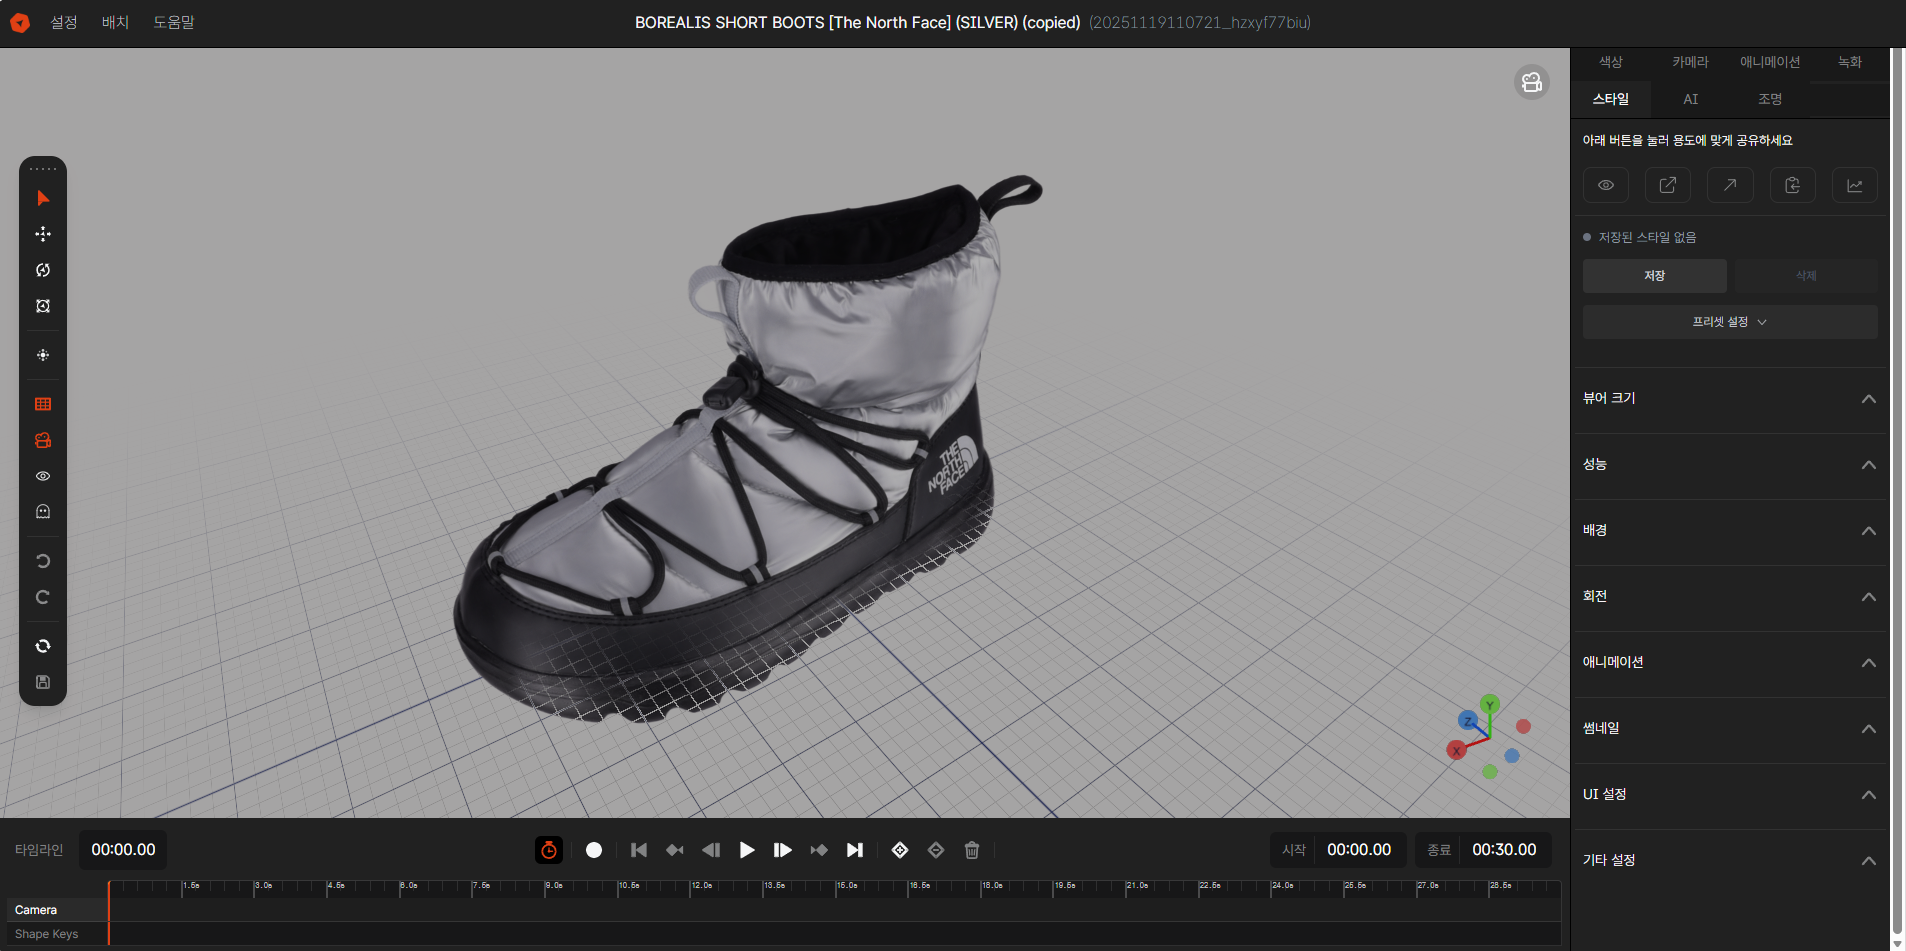Viewport: 1906px width, 951px height.
Task: Click the green Y axis on orientation gizmo
Action: point(1490,705)
